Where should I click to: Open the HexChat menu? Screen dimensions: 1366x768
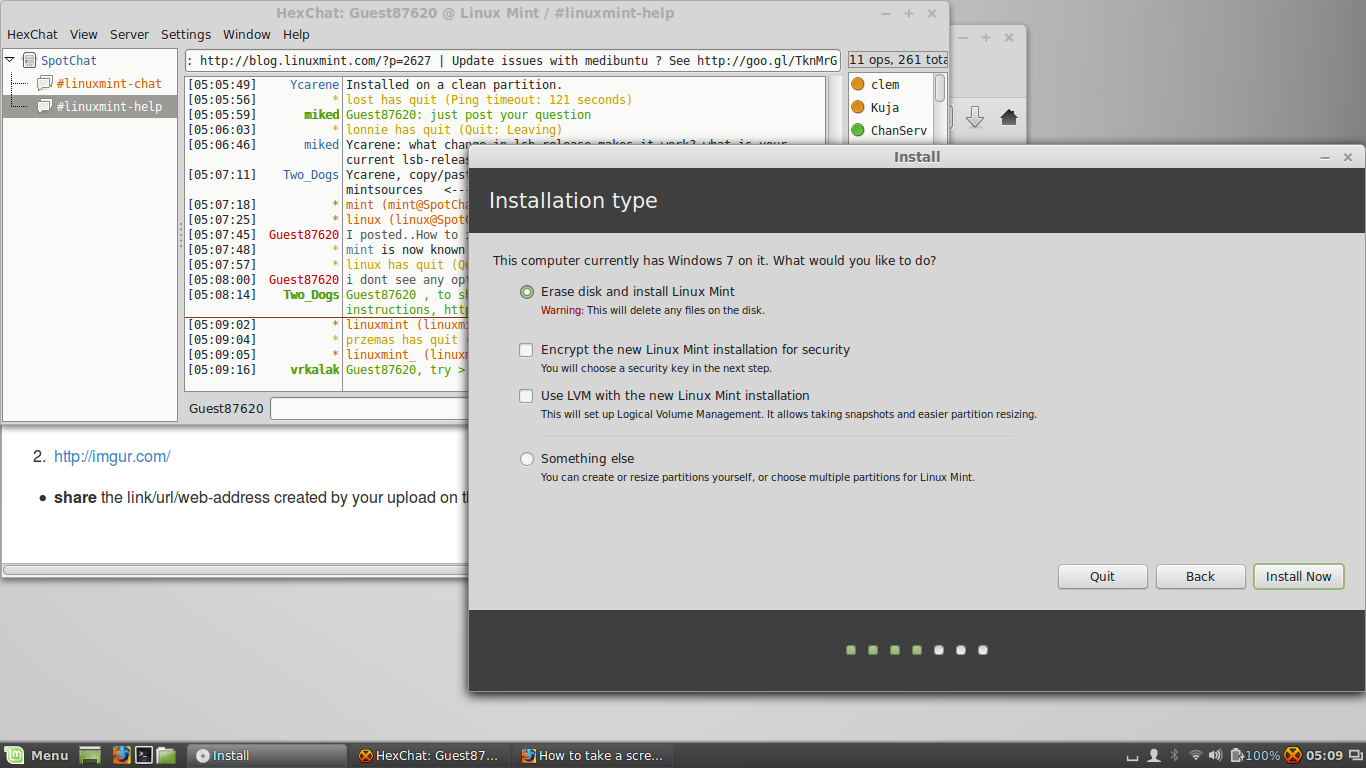coord(32,34)
